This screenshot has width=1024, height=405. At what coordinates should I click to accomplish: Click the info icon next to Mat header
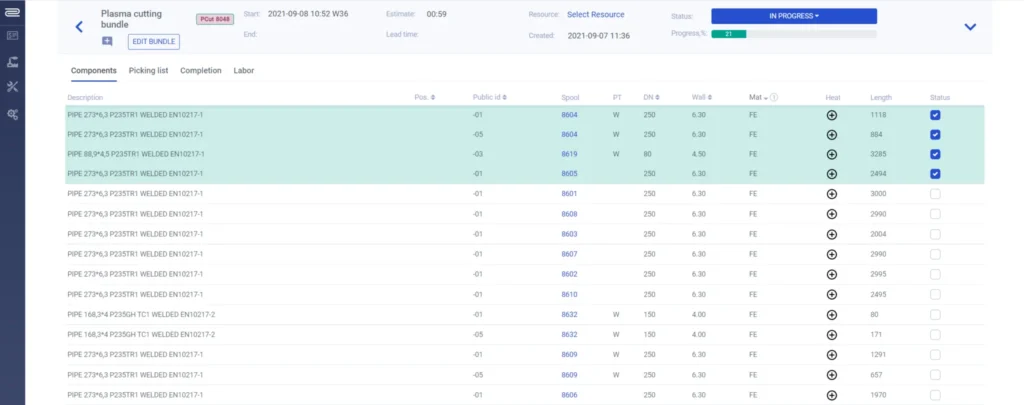774,97
